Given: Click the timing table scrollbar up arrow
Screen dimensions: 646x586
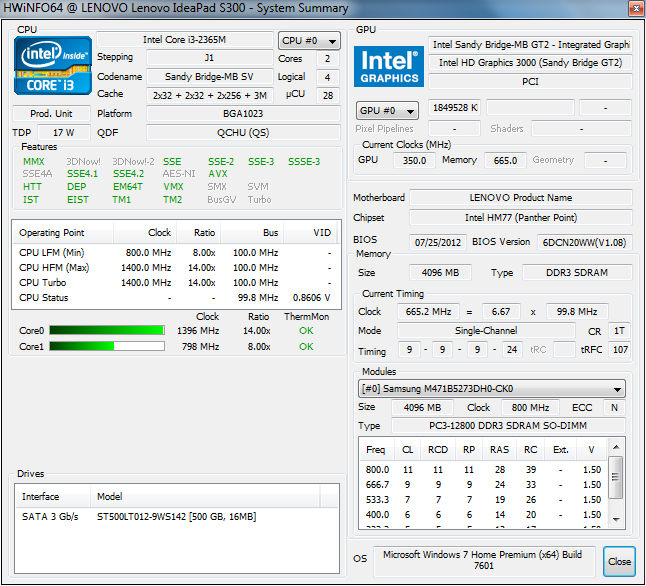Looking at the screenshot, I should click(616, 464).
